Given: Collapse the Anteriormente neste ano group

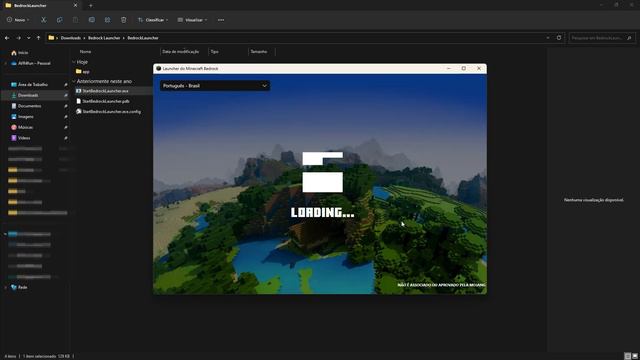Looking at the screenshot, I should click(x=74, y=81).
